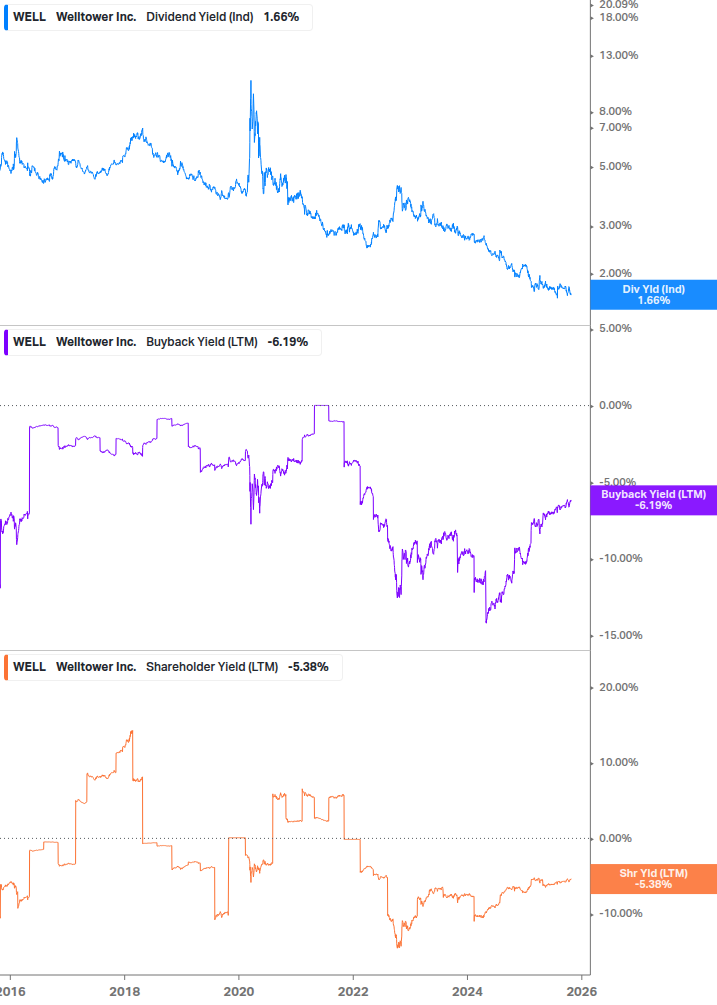Screen dimensions: 717x1005
Task: Click the orange Shr Yld (LTM) value badge
Action: click(x=654, y=879)
